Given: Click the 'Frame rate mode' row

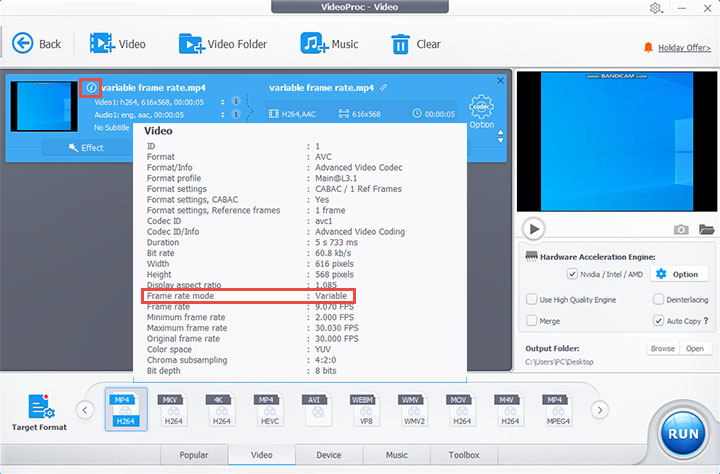Looking at the screenshot, I should click(248, 296).
